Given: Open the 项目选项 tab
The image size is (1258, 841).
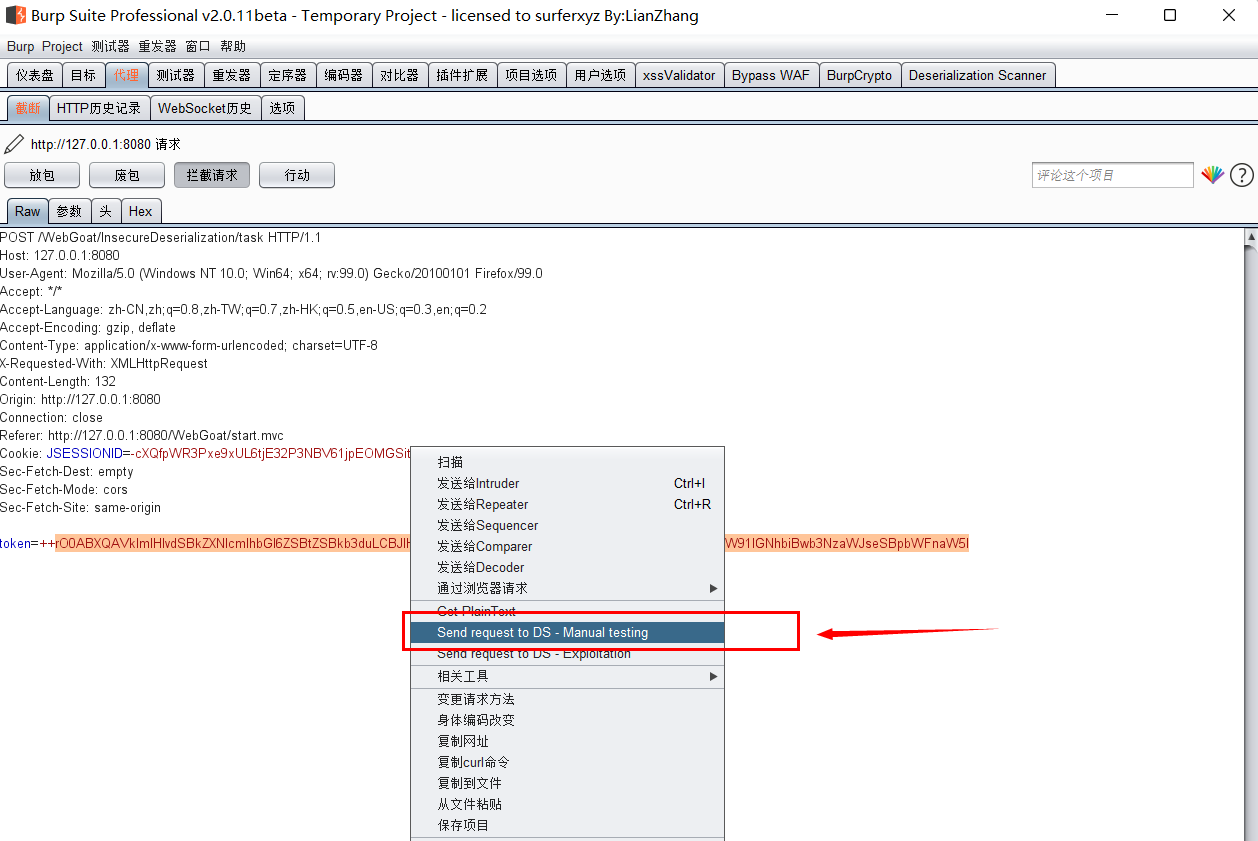Looking at the screenshot, I should click(531, 75).
